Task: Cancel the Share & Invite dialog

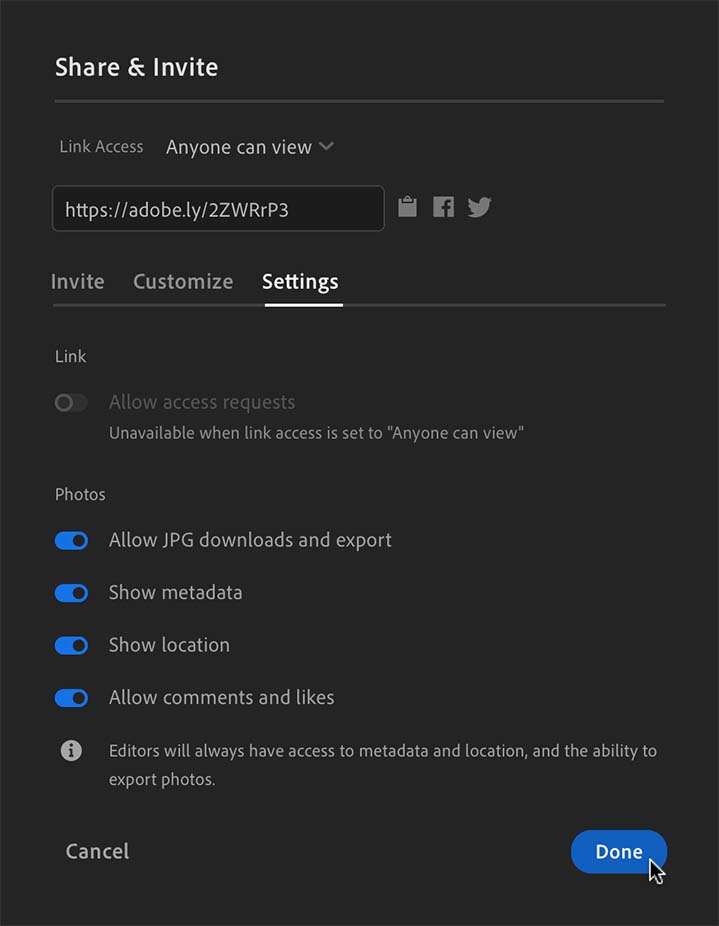Action: [96, 851]
